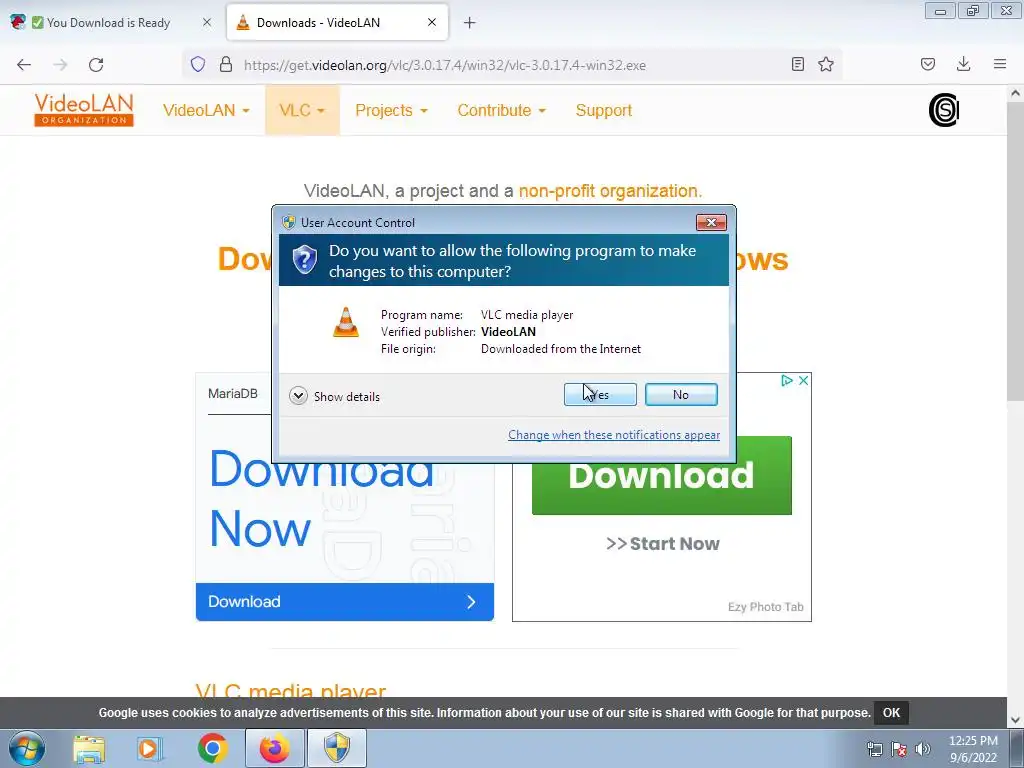Screen dimensions: 1024x768
Task: Open the Change when these notifications appear link
Action: click(614, 435)
